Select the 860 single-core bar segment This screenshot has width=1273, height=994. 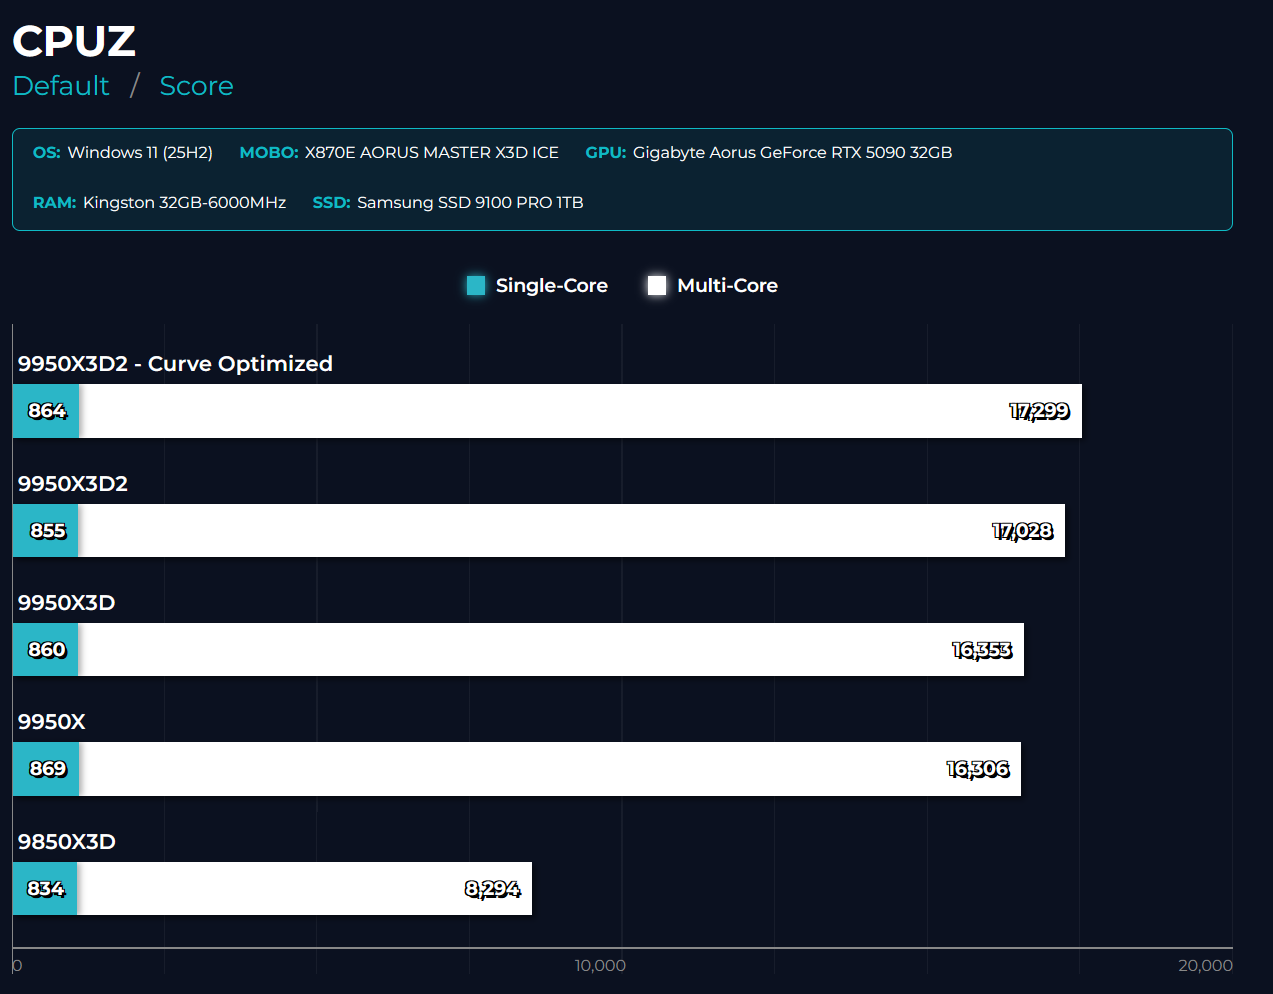point(46,650)
